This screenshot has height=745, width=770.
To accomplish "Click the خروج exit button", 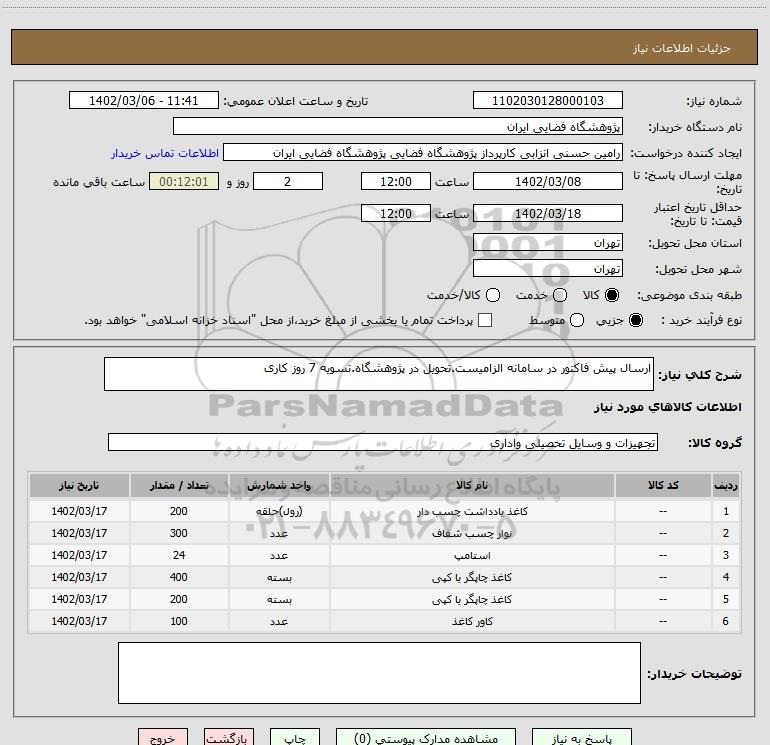I will tap(163, 738).
